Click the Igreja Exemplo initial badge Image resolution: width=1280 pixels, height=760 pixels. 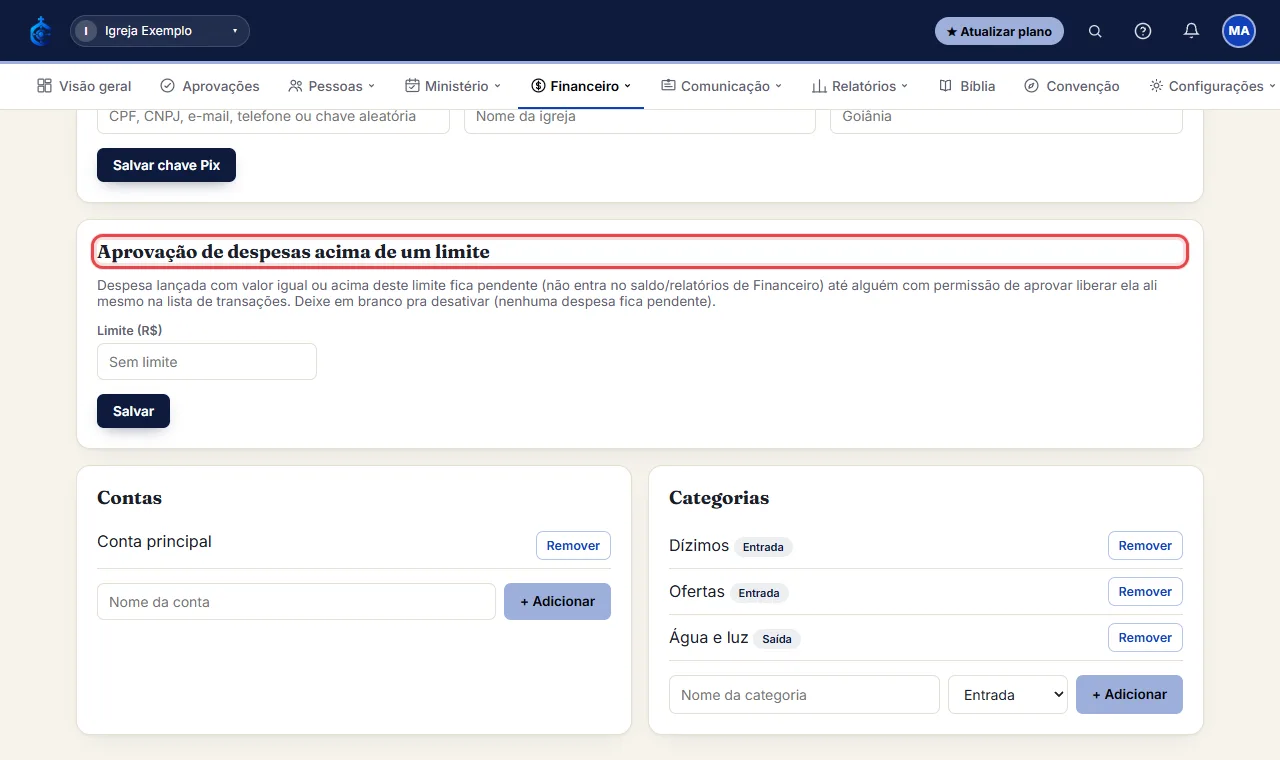(86, 31)
